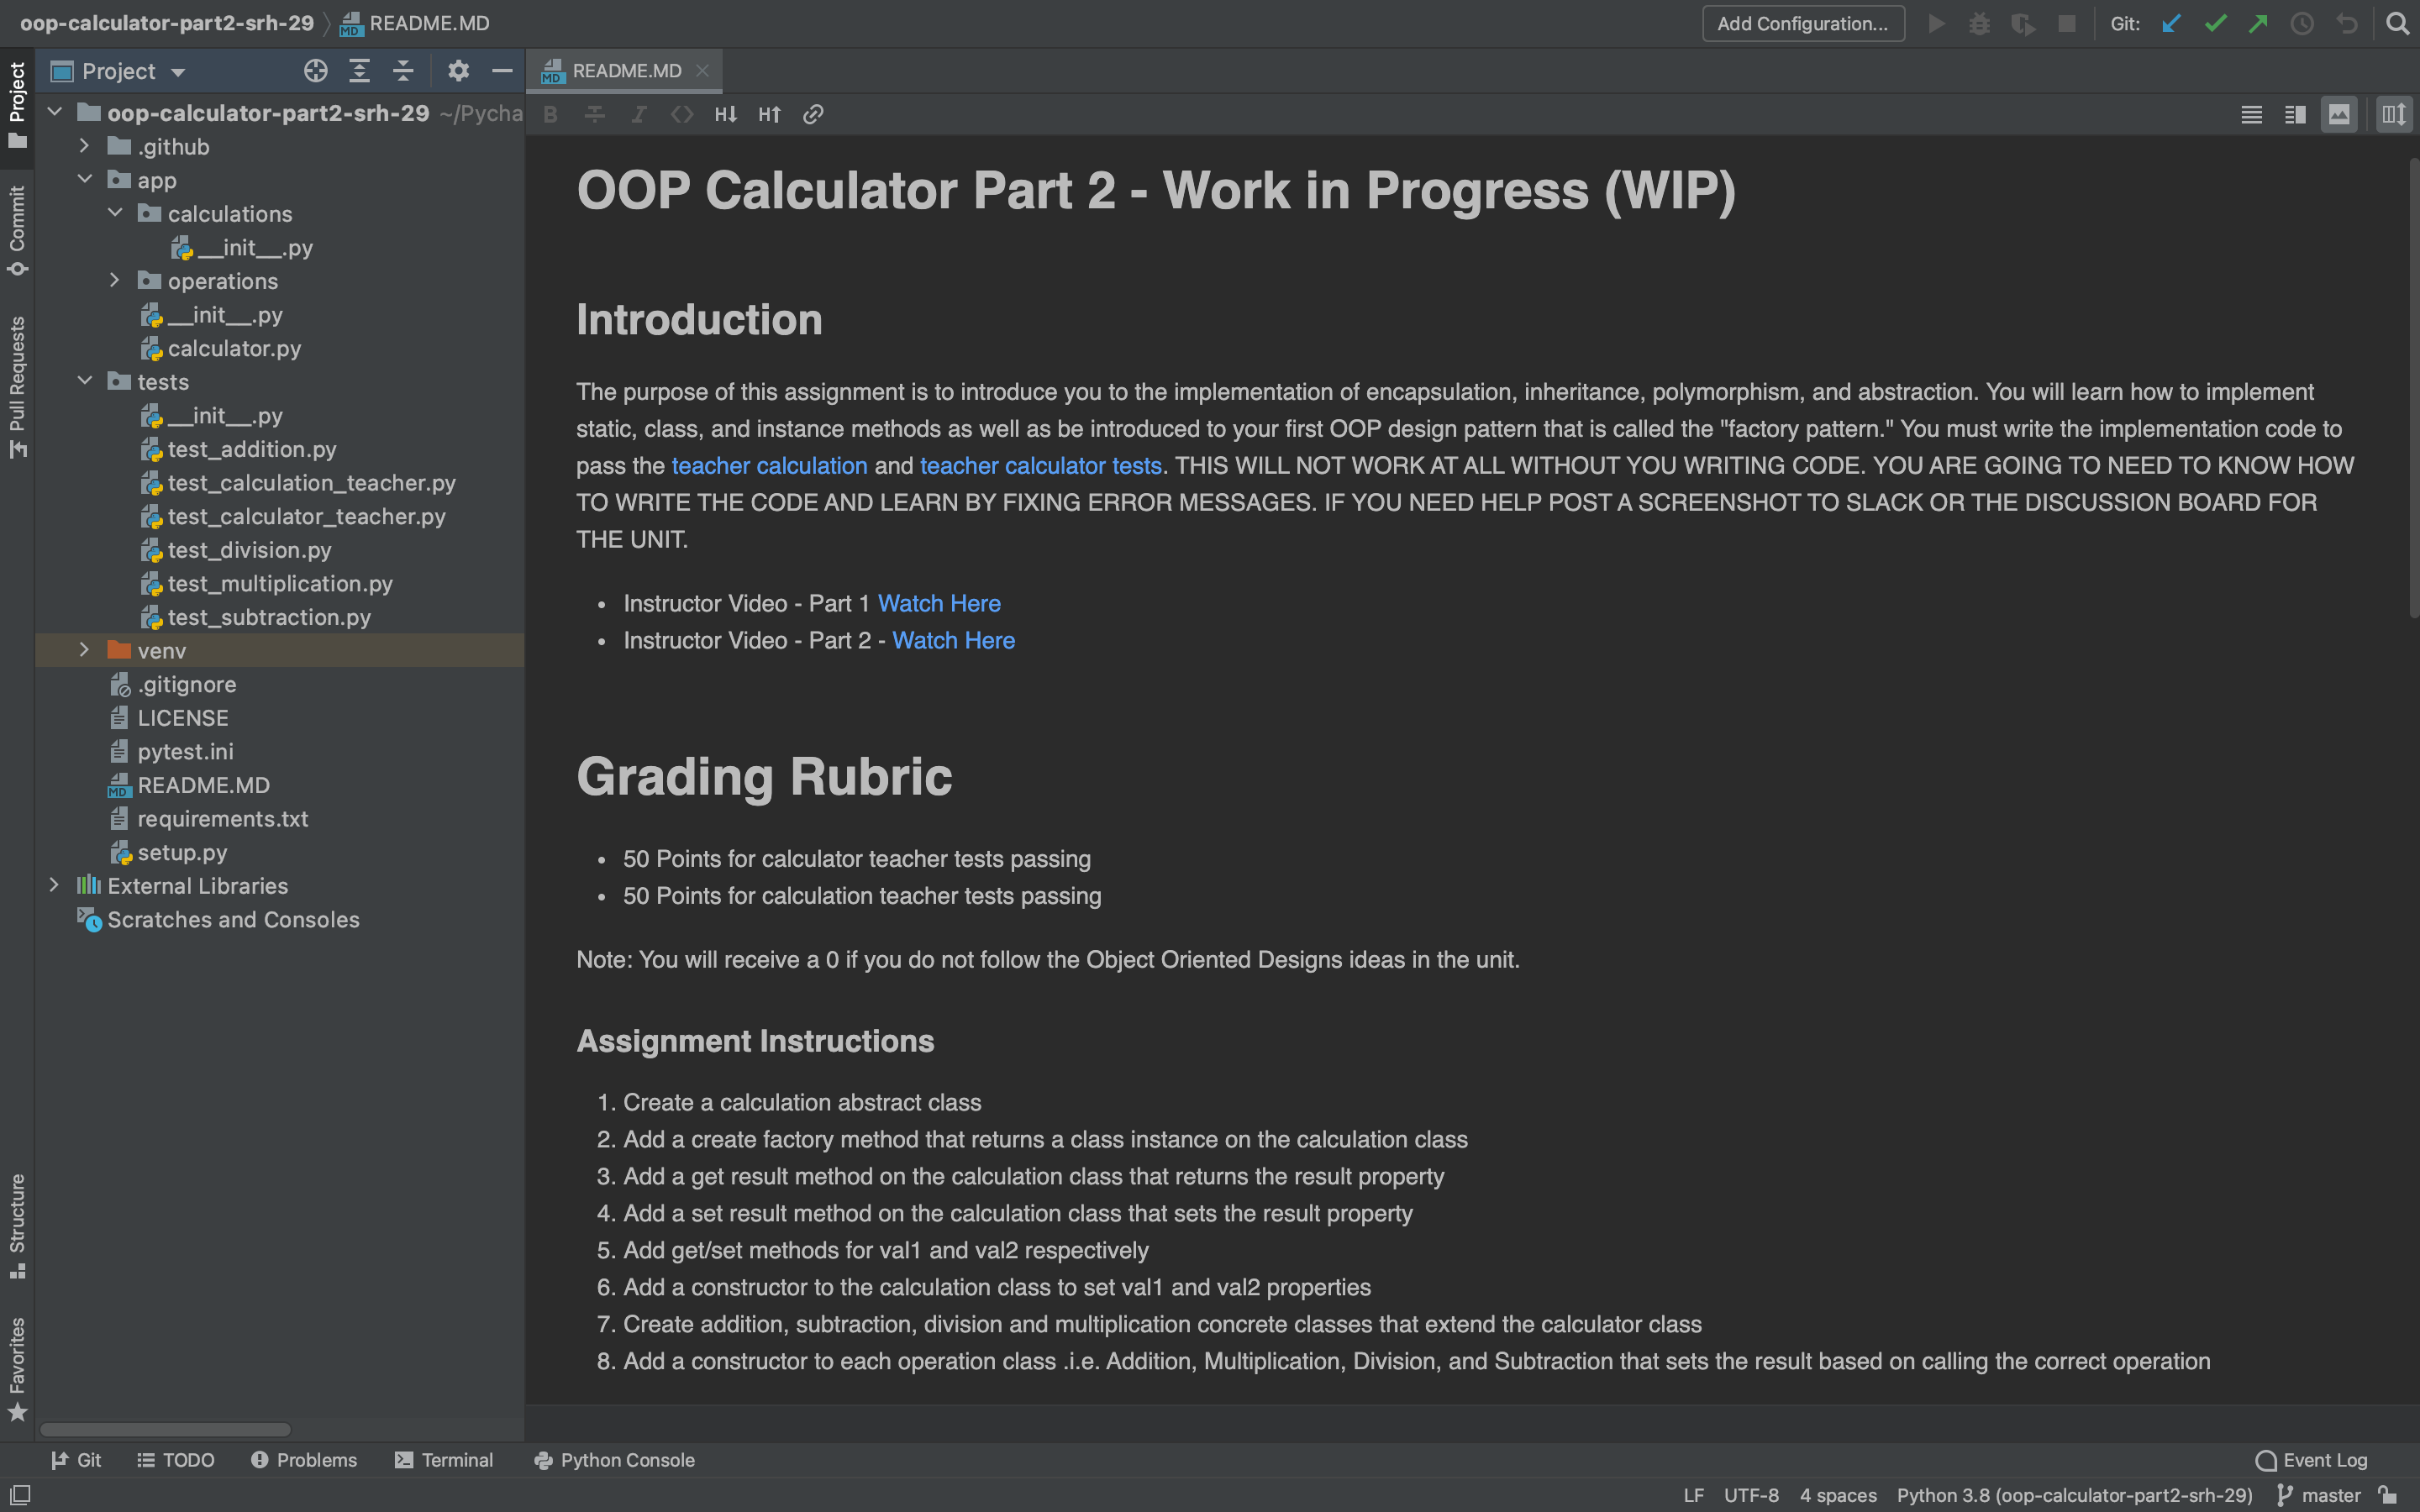This screenshot has height=1512, width=2420.
Task: Open the Python Console tab
Action: (613, 1460)
